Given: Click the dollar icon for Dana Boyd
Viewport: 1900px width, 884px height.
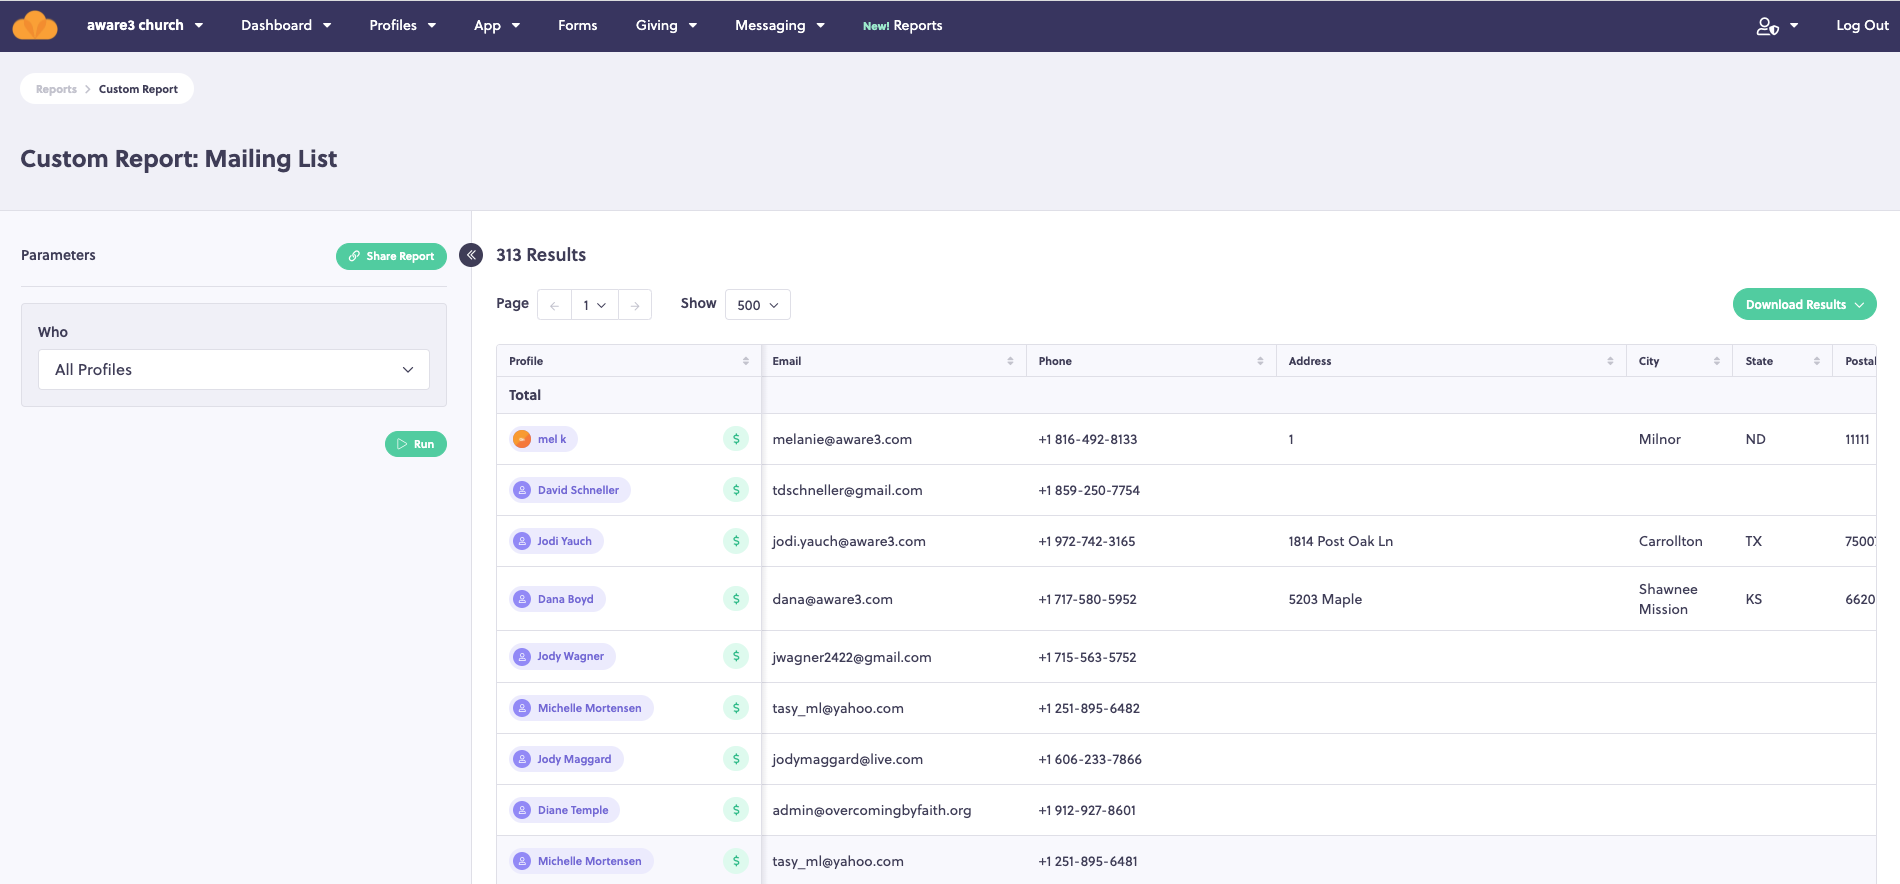Looking at the screenshot, I should [x=736, y=599].
